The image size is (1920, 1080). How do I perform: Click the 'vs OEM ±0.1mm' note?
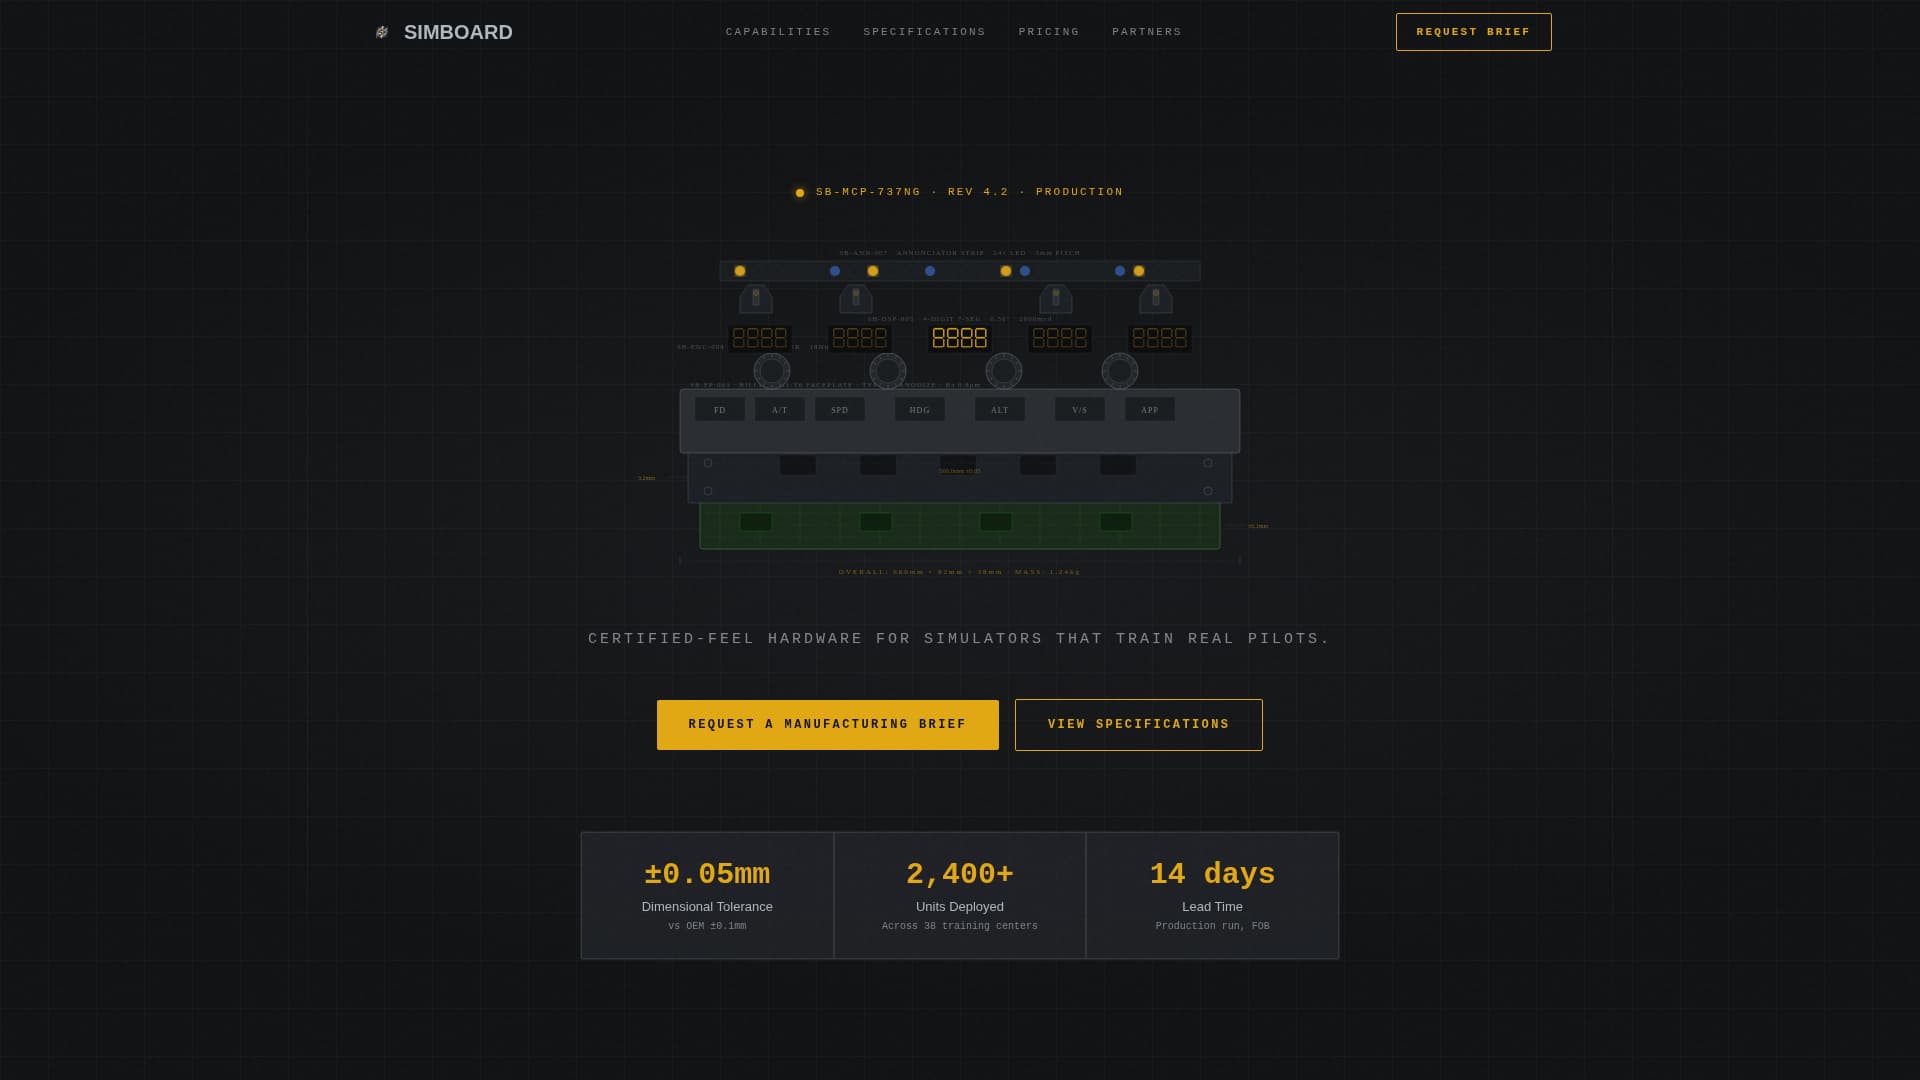707,927
